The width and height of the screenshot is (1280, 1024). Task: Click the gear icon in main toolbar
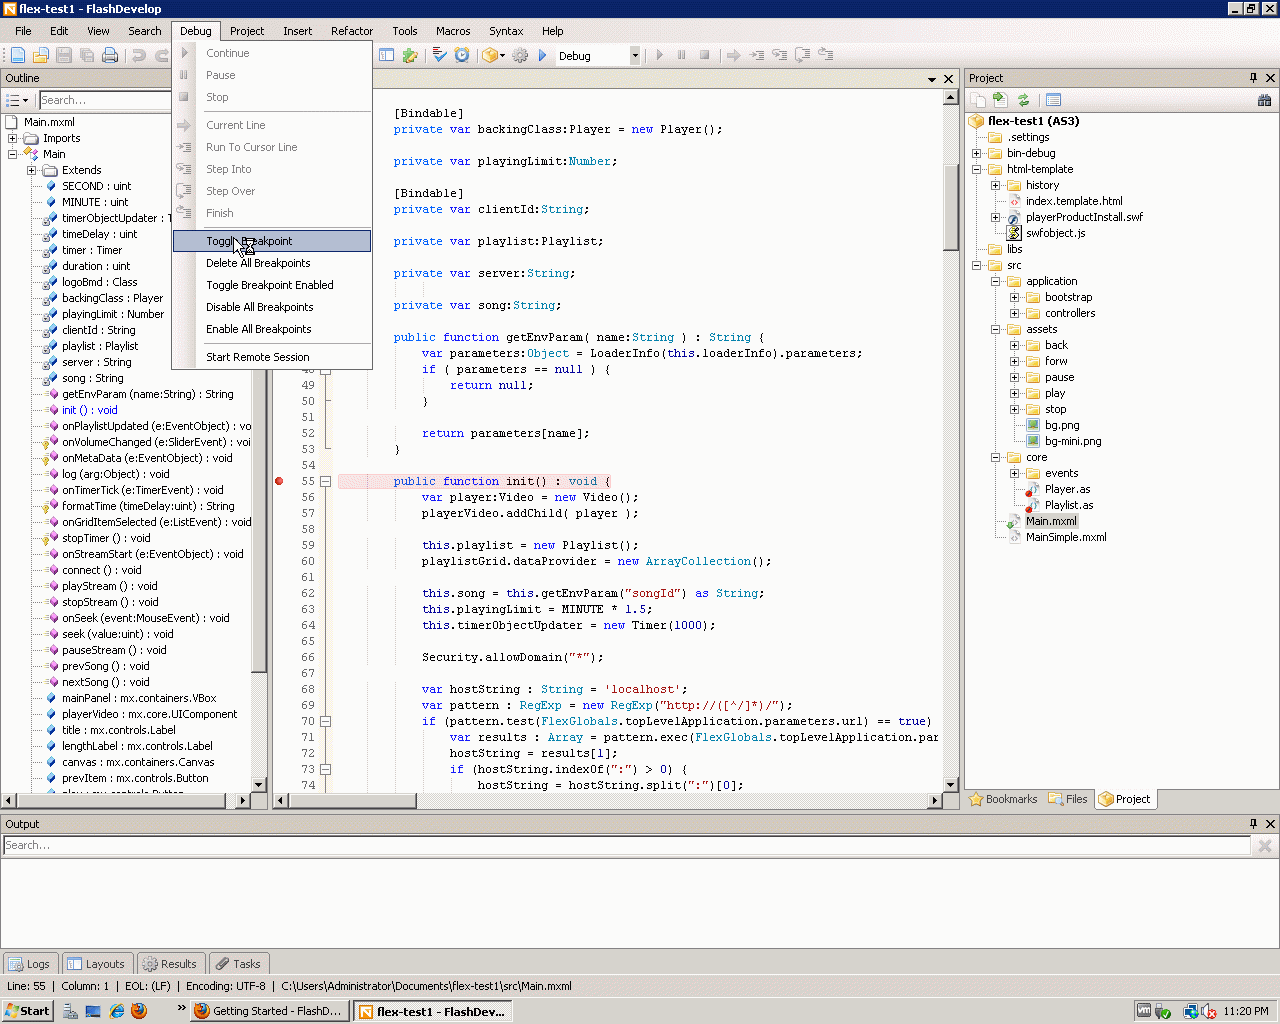click(520, 56)
